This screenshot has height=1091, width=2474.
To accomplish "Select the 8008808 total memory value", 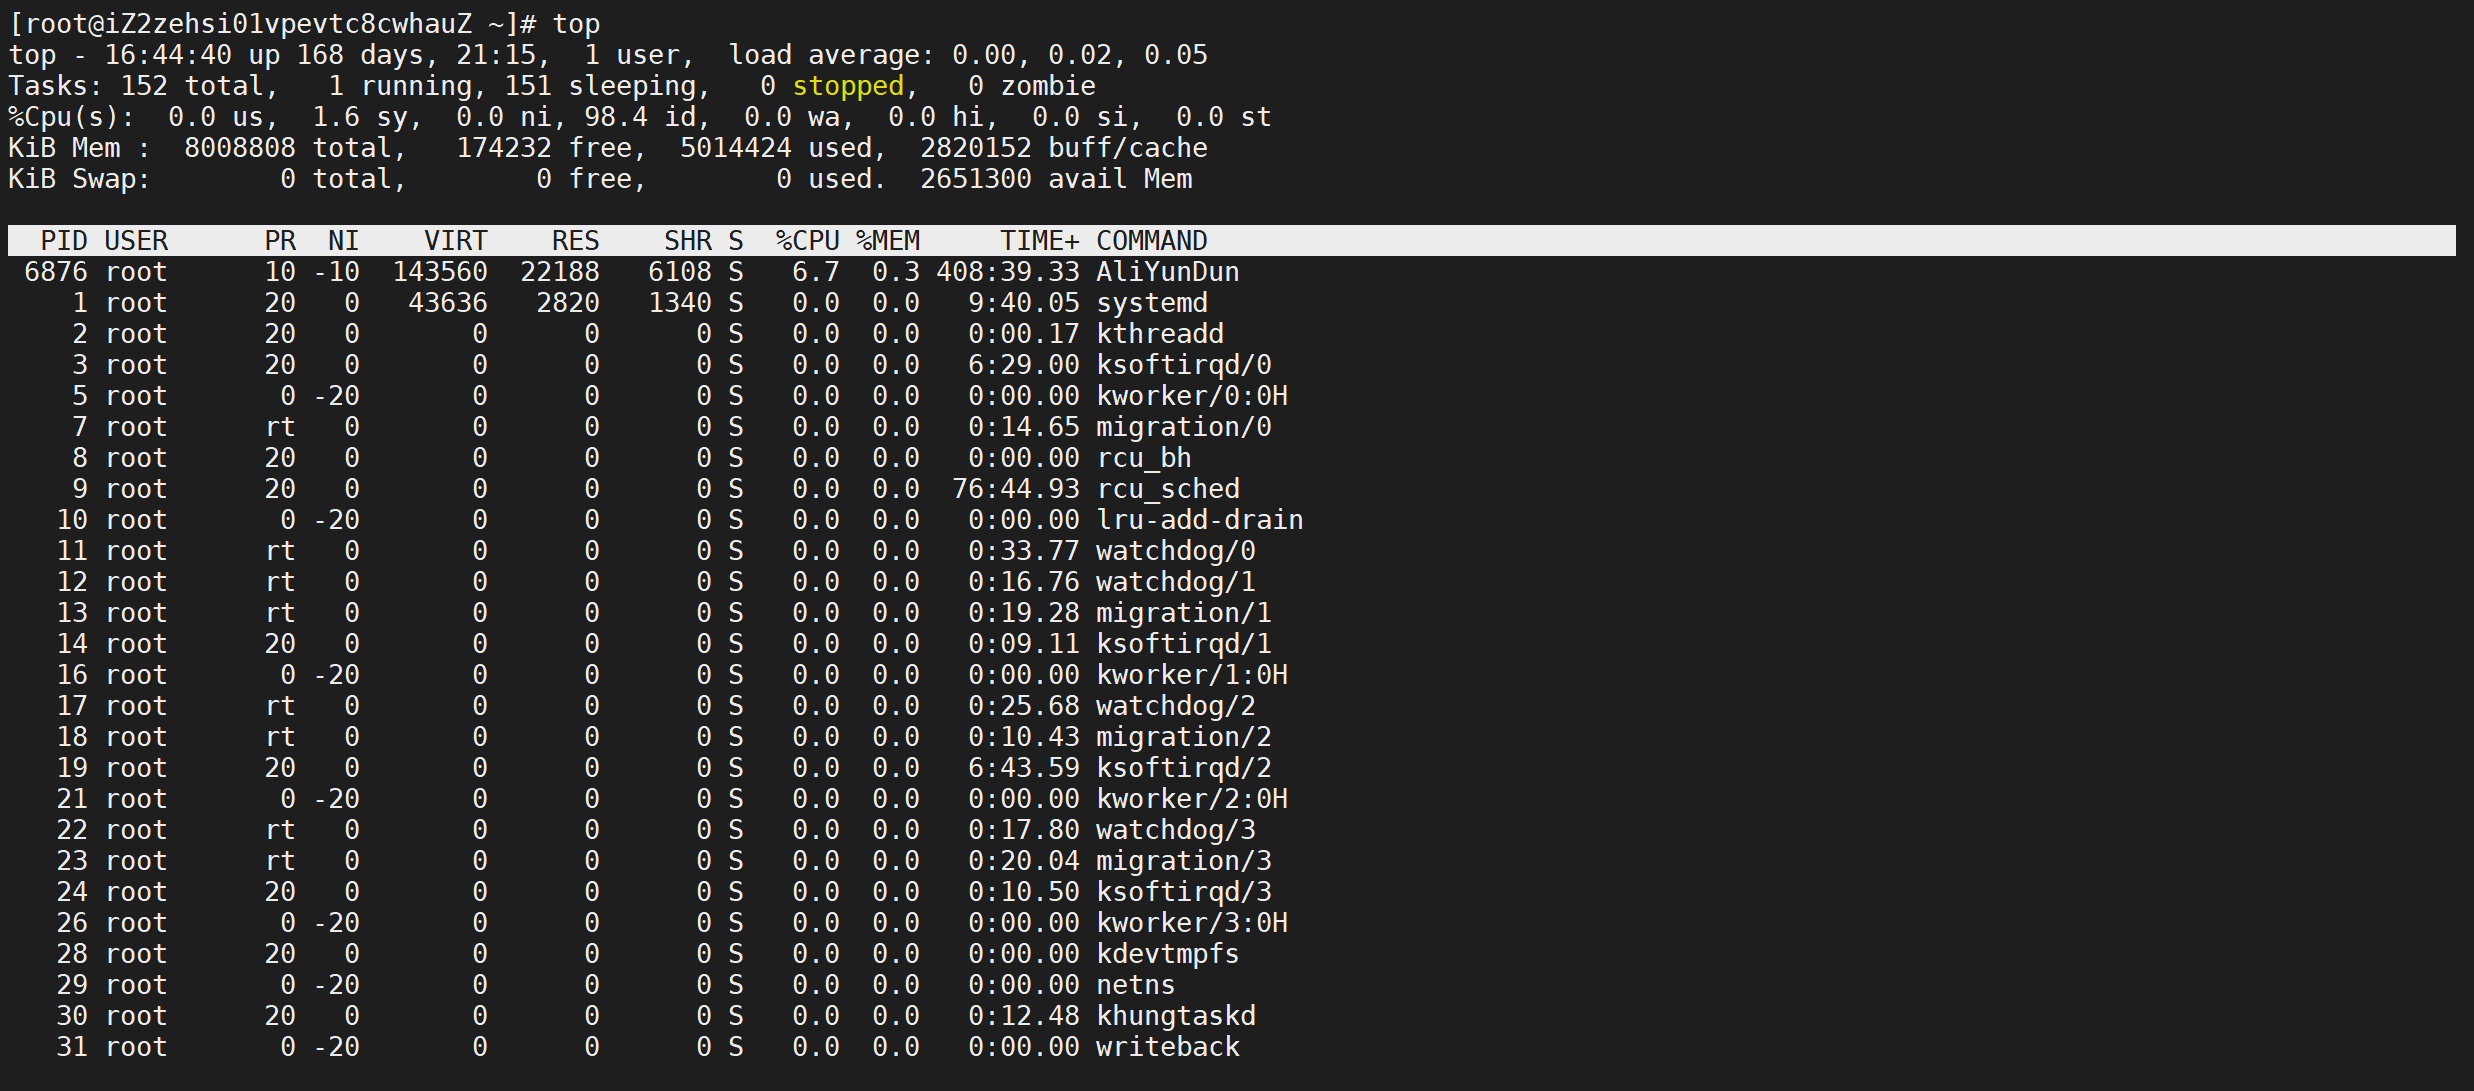I will tap(240, 148).
